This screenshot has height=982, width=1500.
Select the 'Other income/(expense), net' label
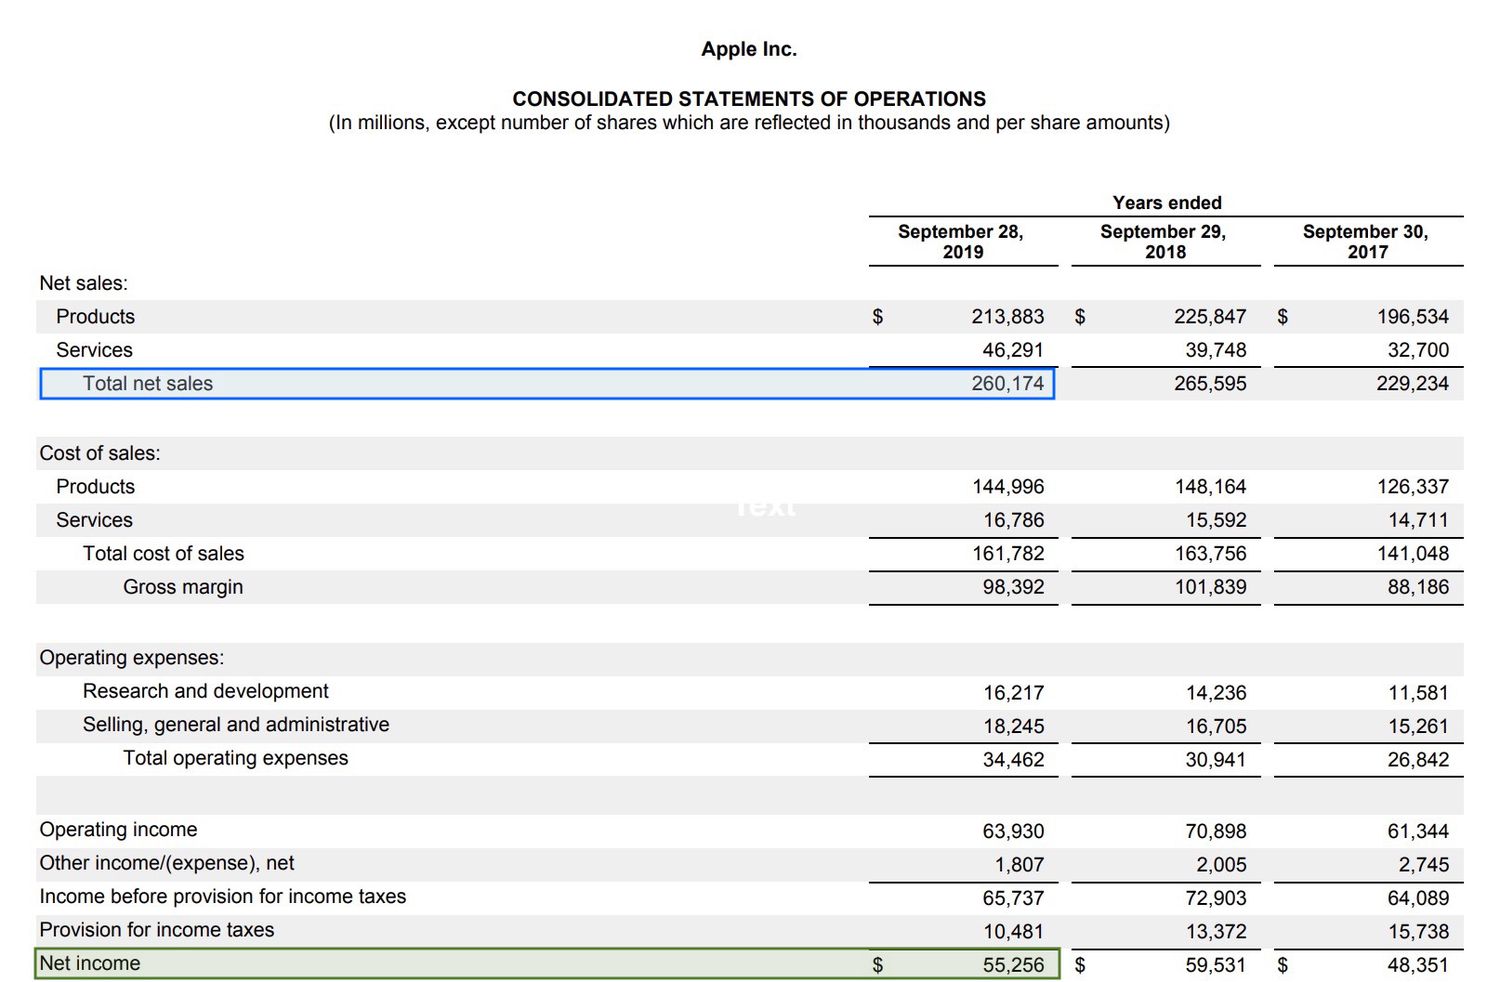pyautogui.click(x=167, y=864)
